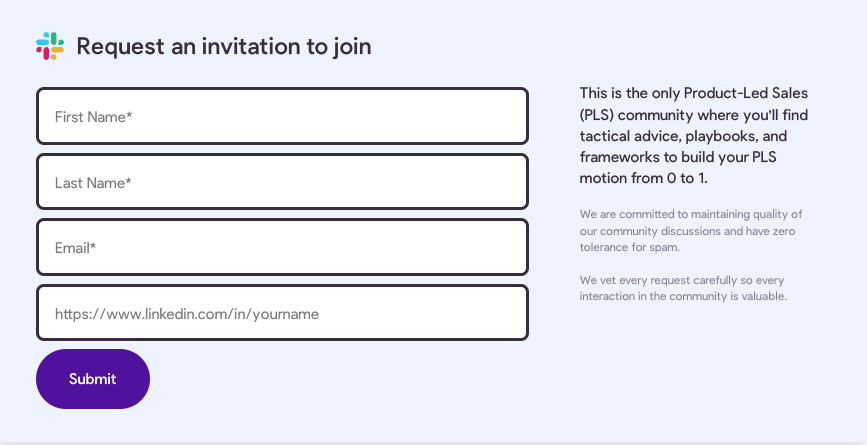Click 'interaction in the community is valuable' line
This screenshot has height=445, width=867.
click(x=683, y=296)
